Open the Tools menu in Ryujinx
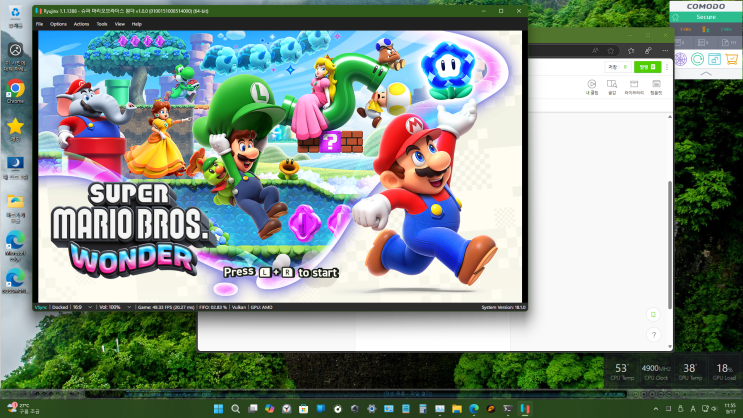This screenshot has width=743, height=418. coord(102,24)
